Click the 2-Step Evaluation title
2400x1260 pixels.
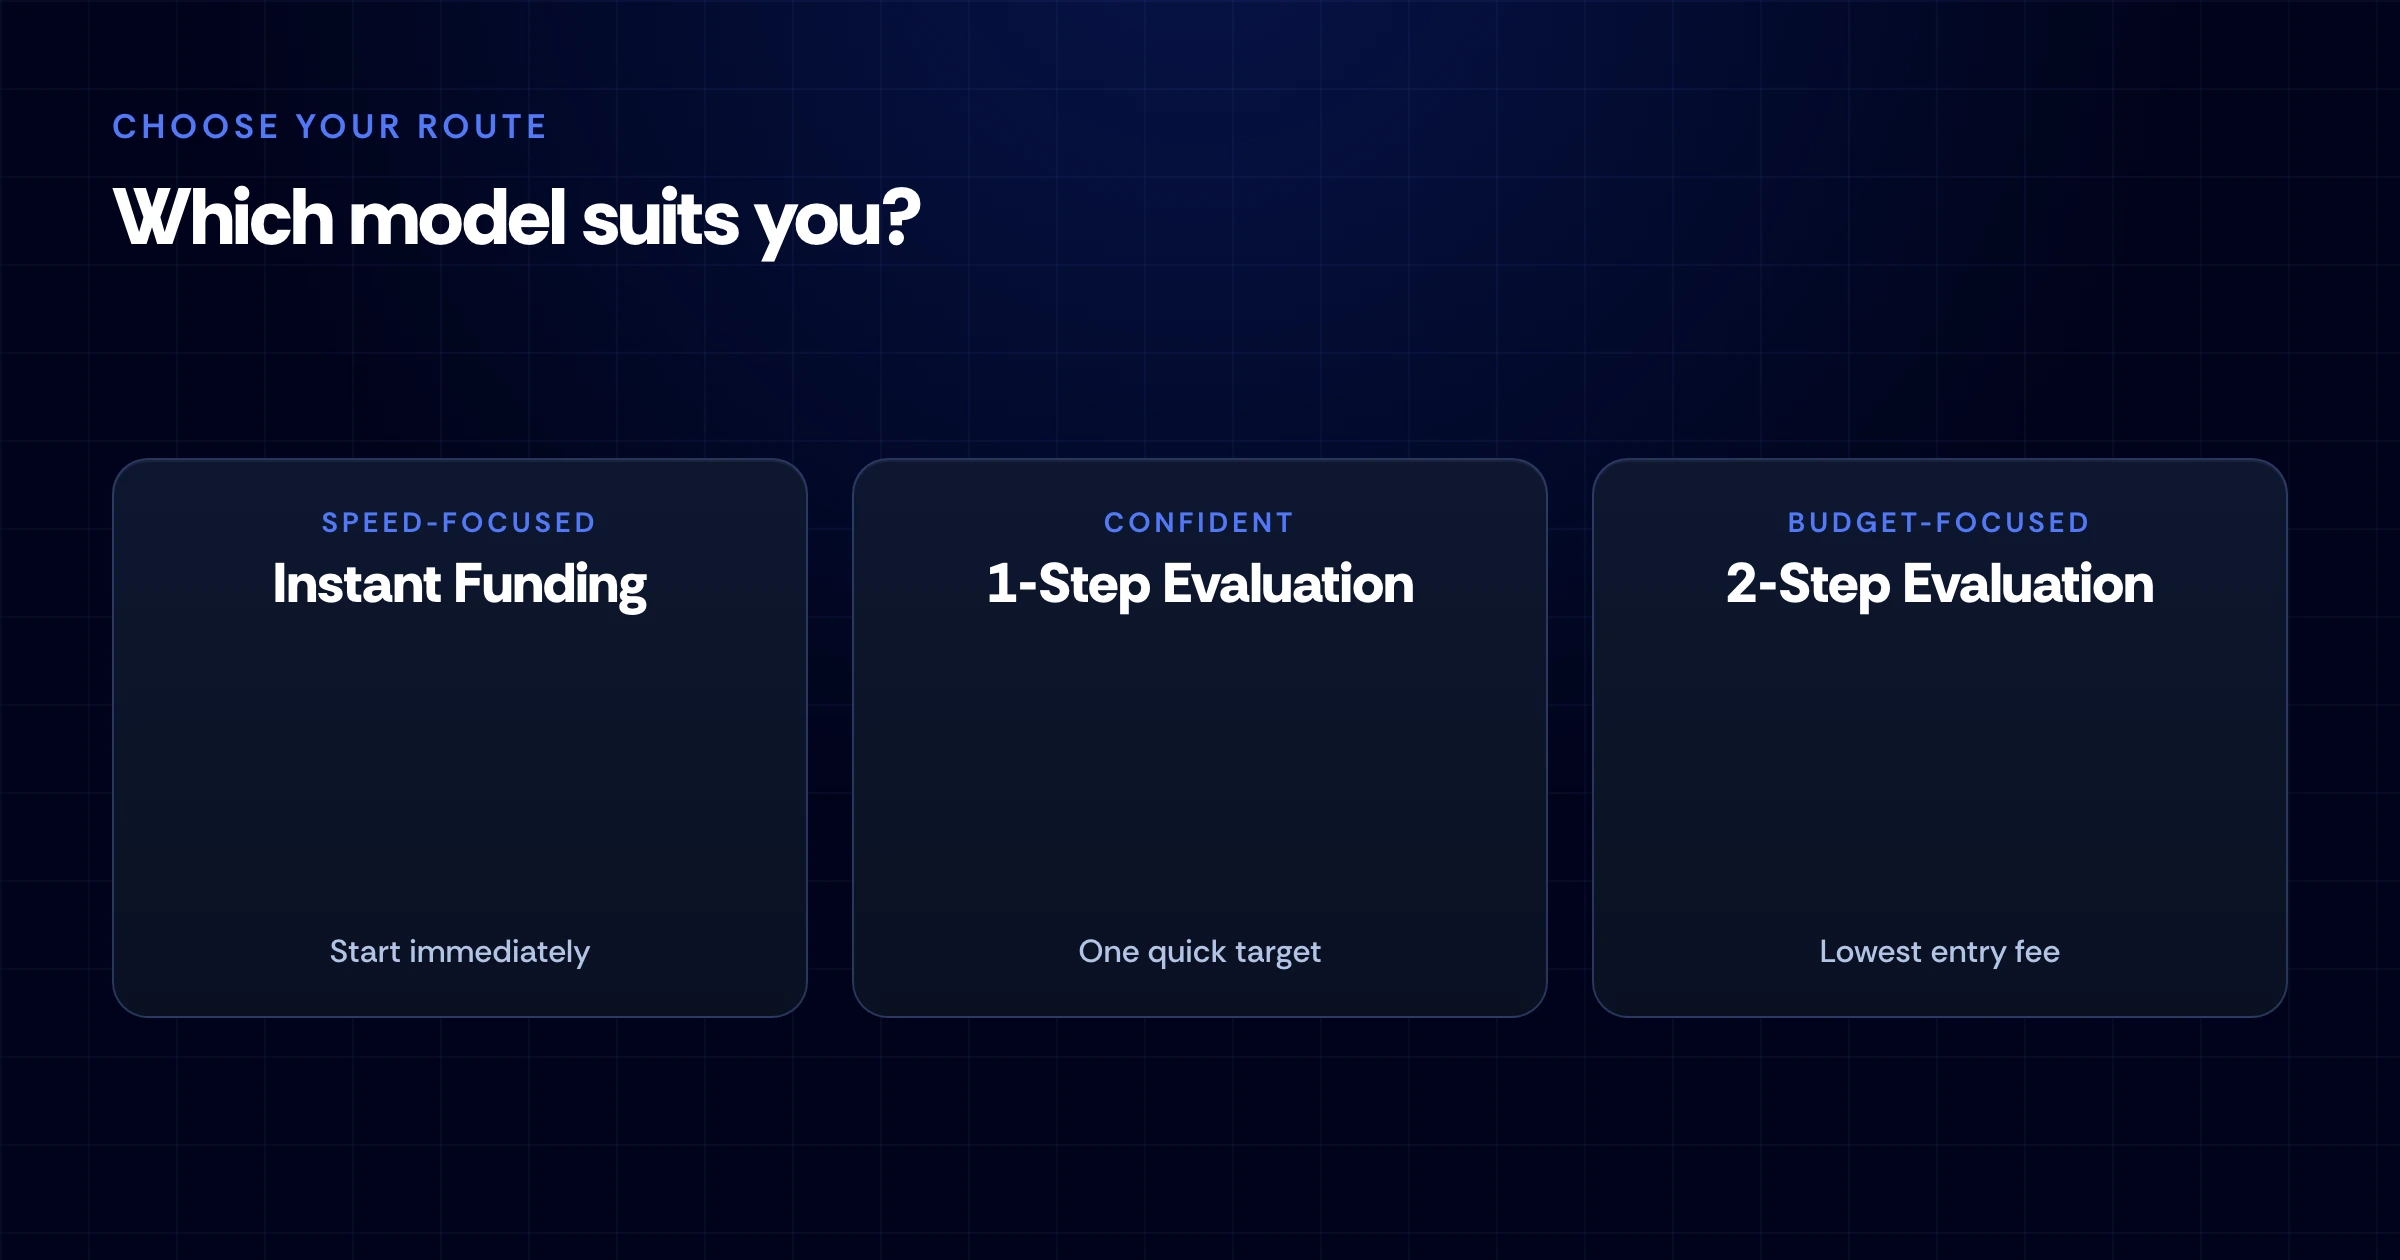pos(1940,585)
